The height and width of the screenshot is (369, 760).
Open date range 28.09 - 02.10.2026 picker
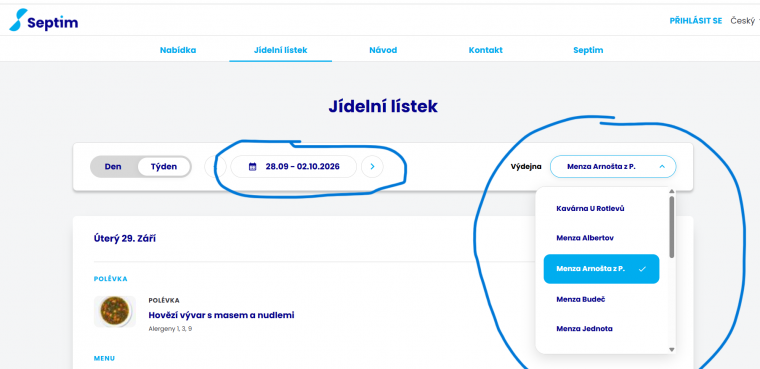click(x=294, y=167)
